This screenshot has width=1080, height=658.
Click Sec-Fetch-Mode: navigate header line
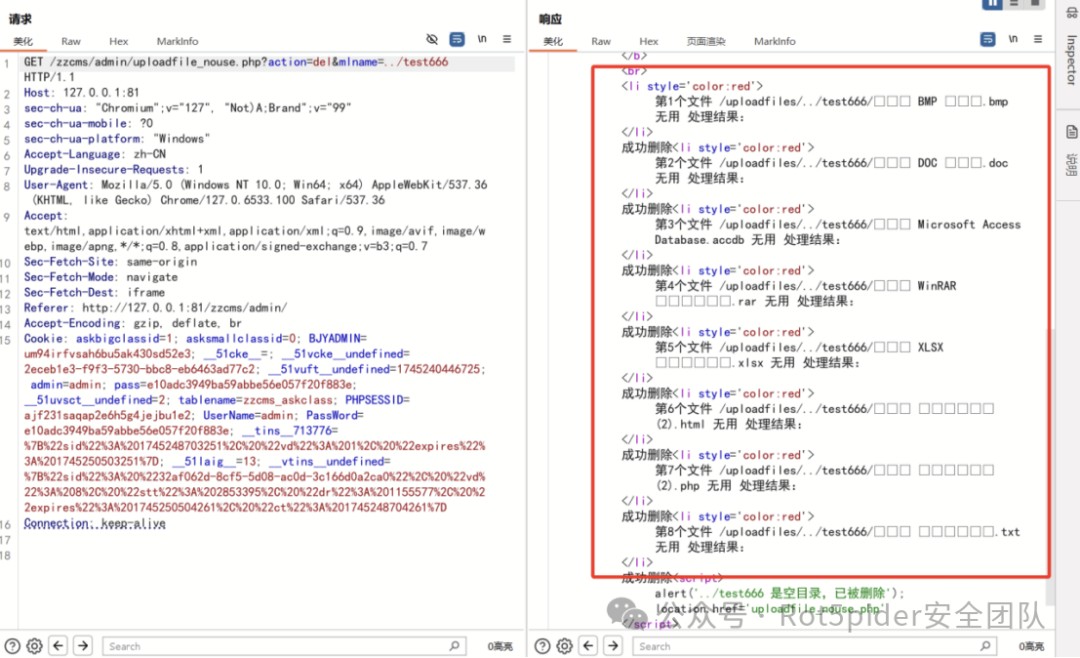click(x=101, y=277)
